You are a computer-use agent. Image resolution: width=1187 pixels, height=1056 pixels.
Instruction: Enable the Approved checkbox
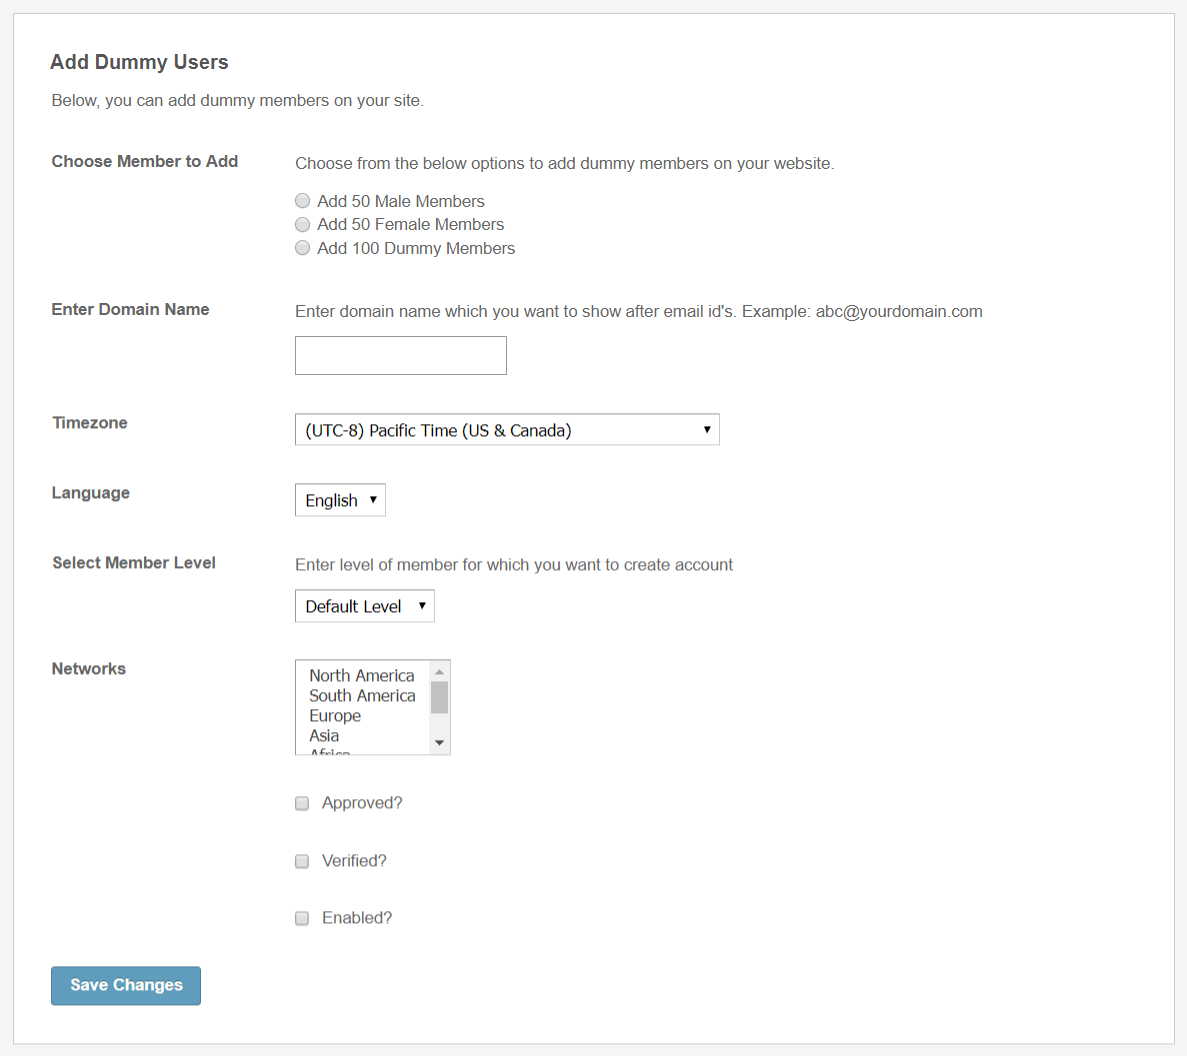(302, 803)
